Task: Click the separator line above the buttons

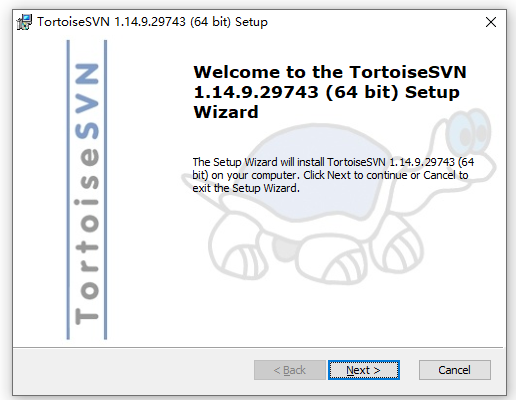Action: click(x=258, y=348)
